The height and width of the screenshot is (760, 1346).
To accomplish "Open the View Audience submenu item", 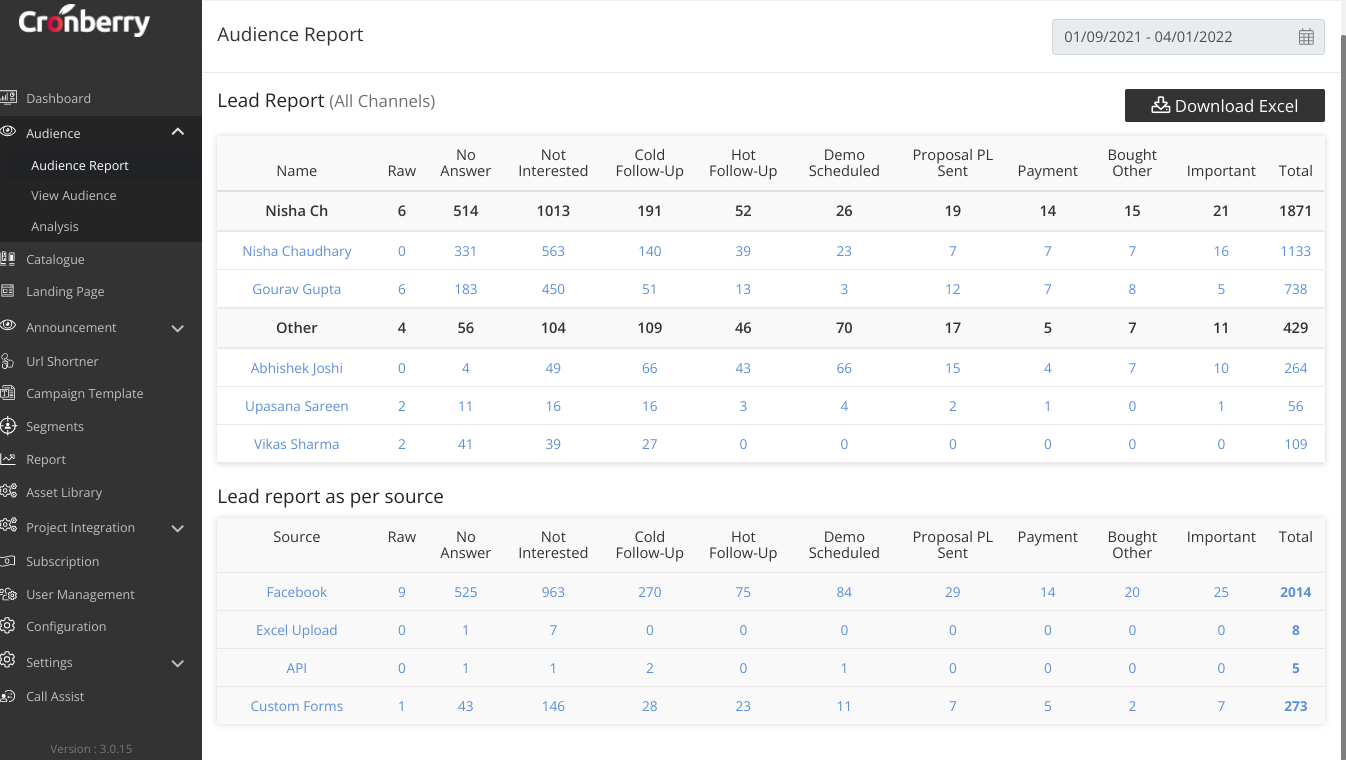I will 74,195.
